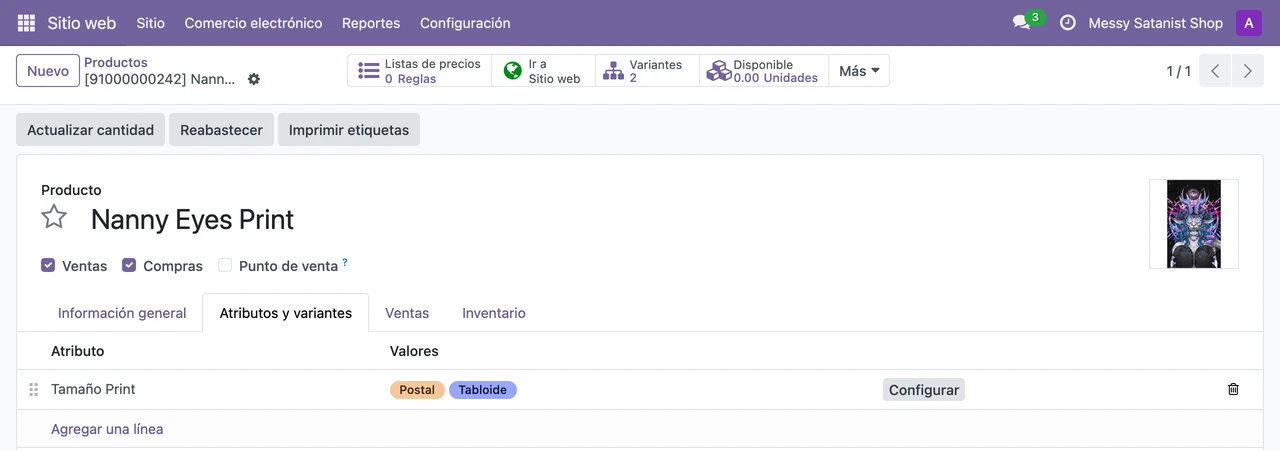Open the activities clock icon
1280x450 pixels.
tap(1067, 23)
